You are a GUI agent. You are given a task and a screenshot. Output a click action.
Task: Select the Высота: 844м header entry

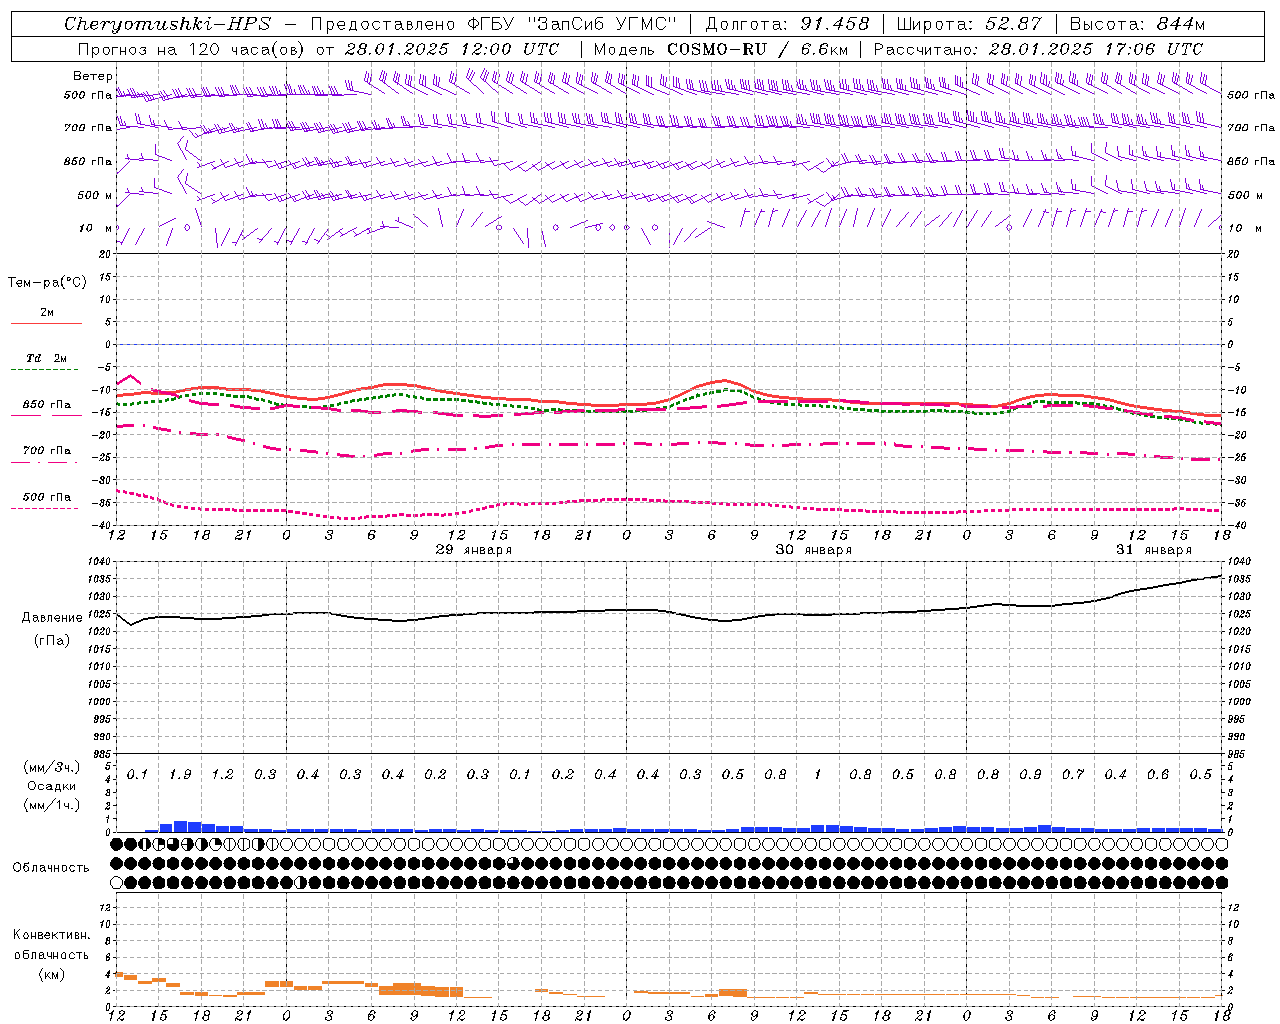click(1137, 24)
